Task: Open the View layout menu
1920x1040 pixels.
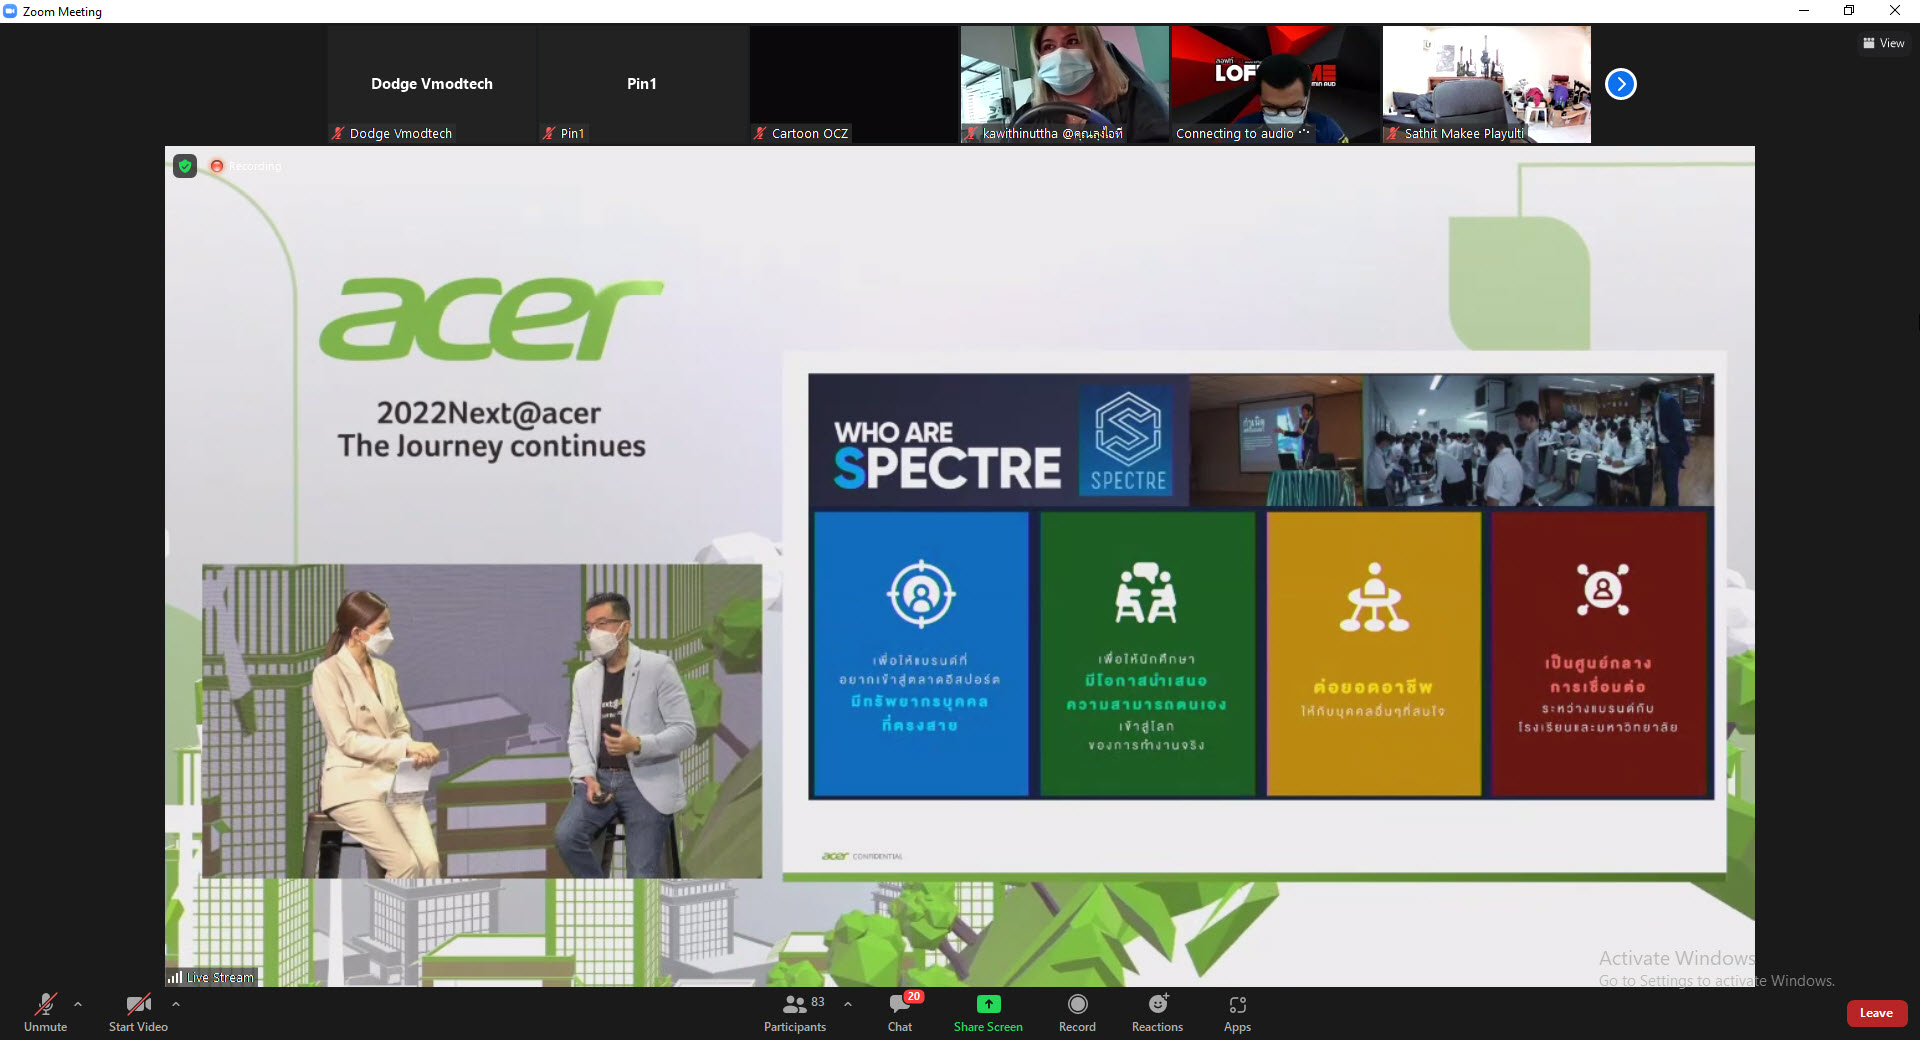Action: (x=1883, y=43)
